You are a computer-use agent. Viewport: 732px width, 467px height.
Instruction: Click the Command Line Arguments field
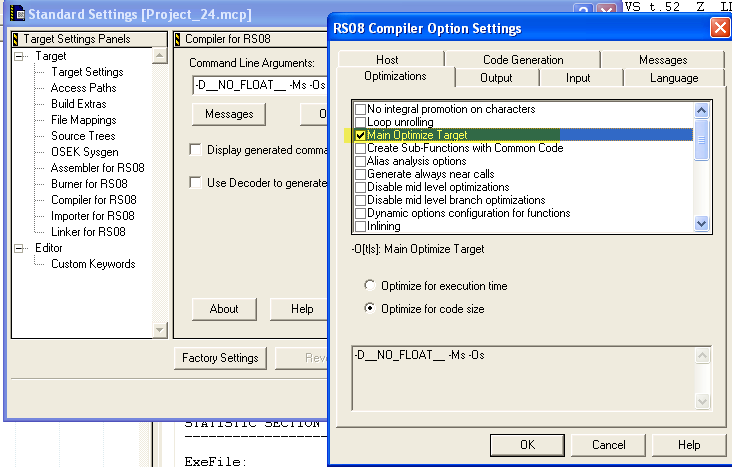point(260,85)
